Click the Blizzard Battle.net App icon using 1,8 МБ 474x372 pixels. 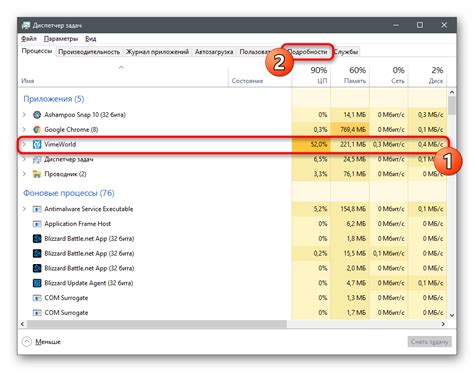click(37, 239)
